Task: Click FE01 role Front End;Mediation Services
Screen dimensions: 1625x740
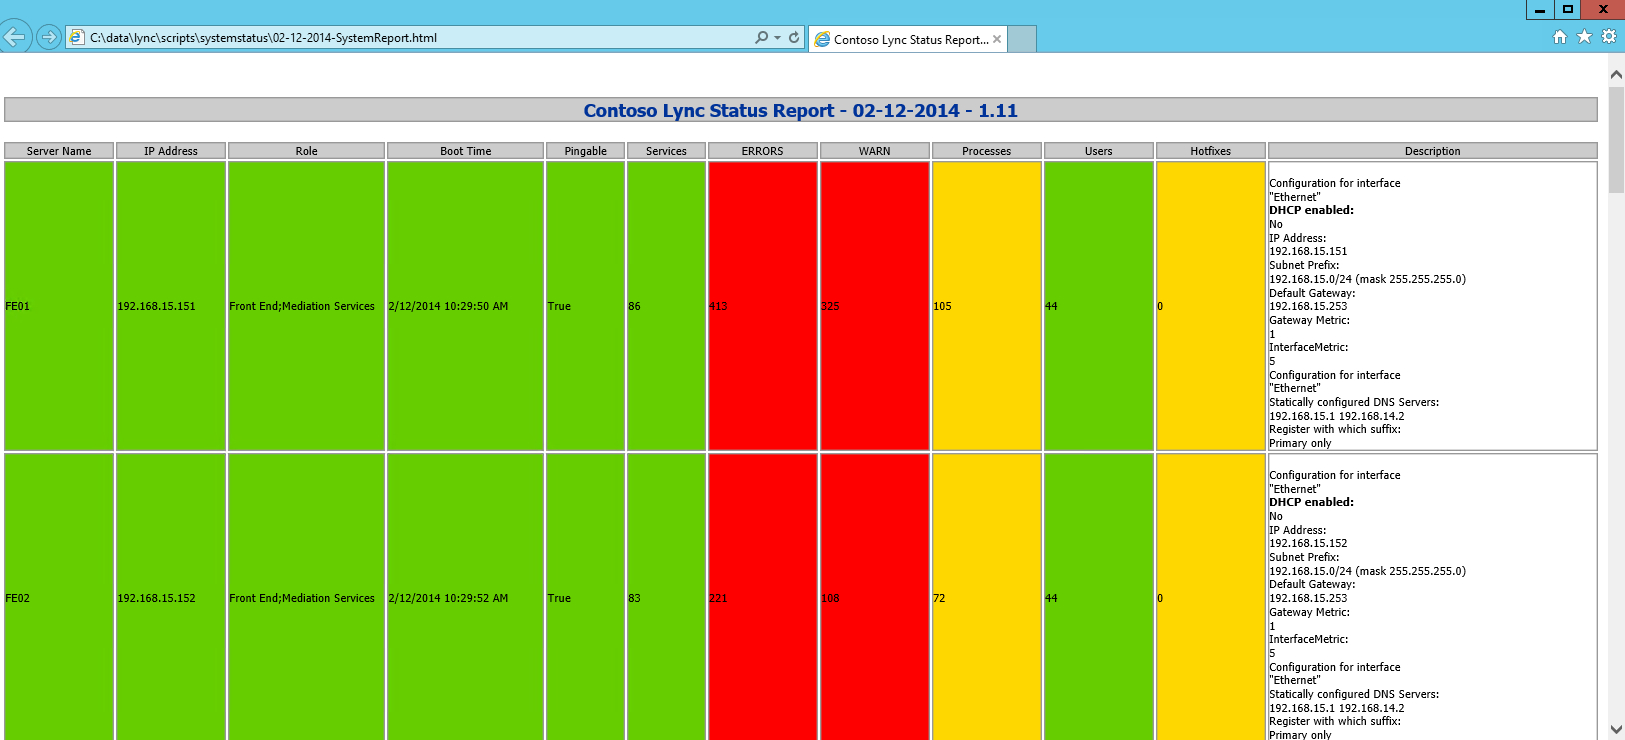Action: [302, 306]
